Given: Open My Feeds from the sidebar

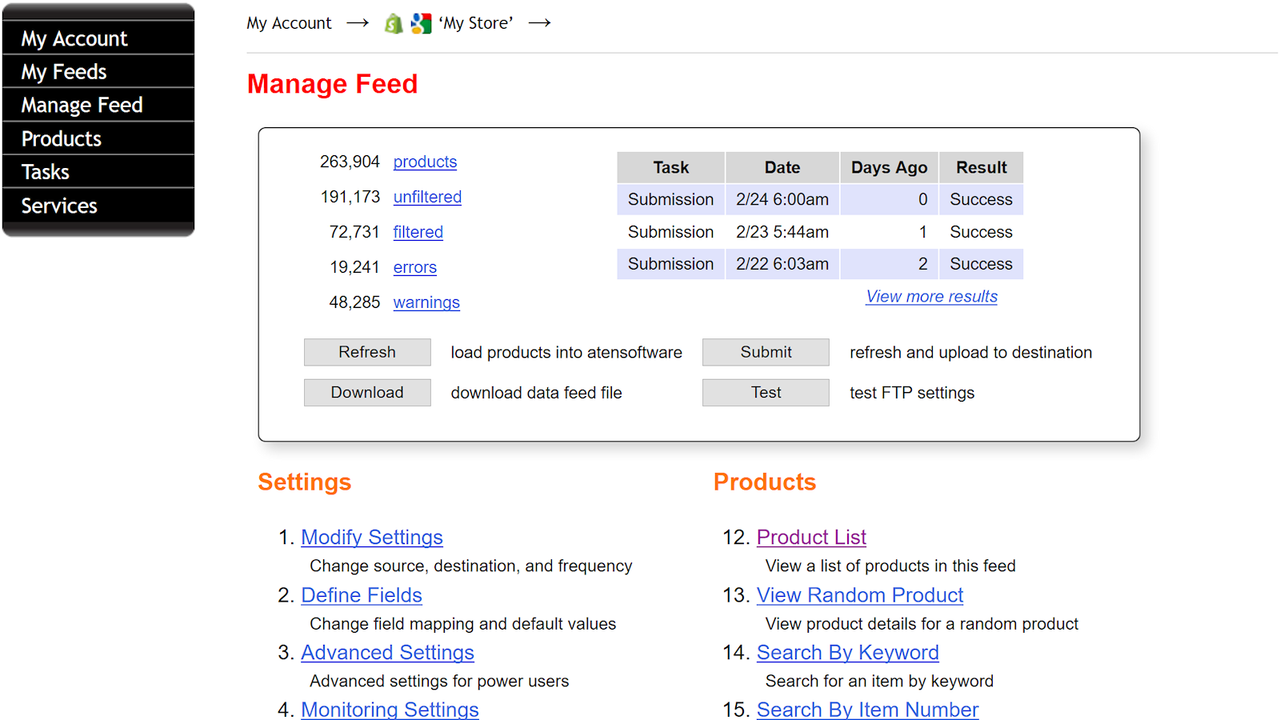Looking at the screenshot, I should click(63, 71).
